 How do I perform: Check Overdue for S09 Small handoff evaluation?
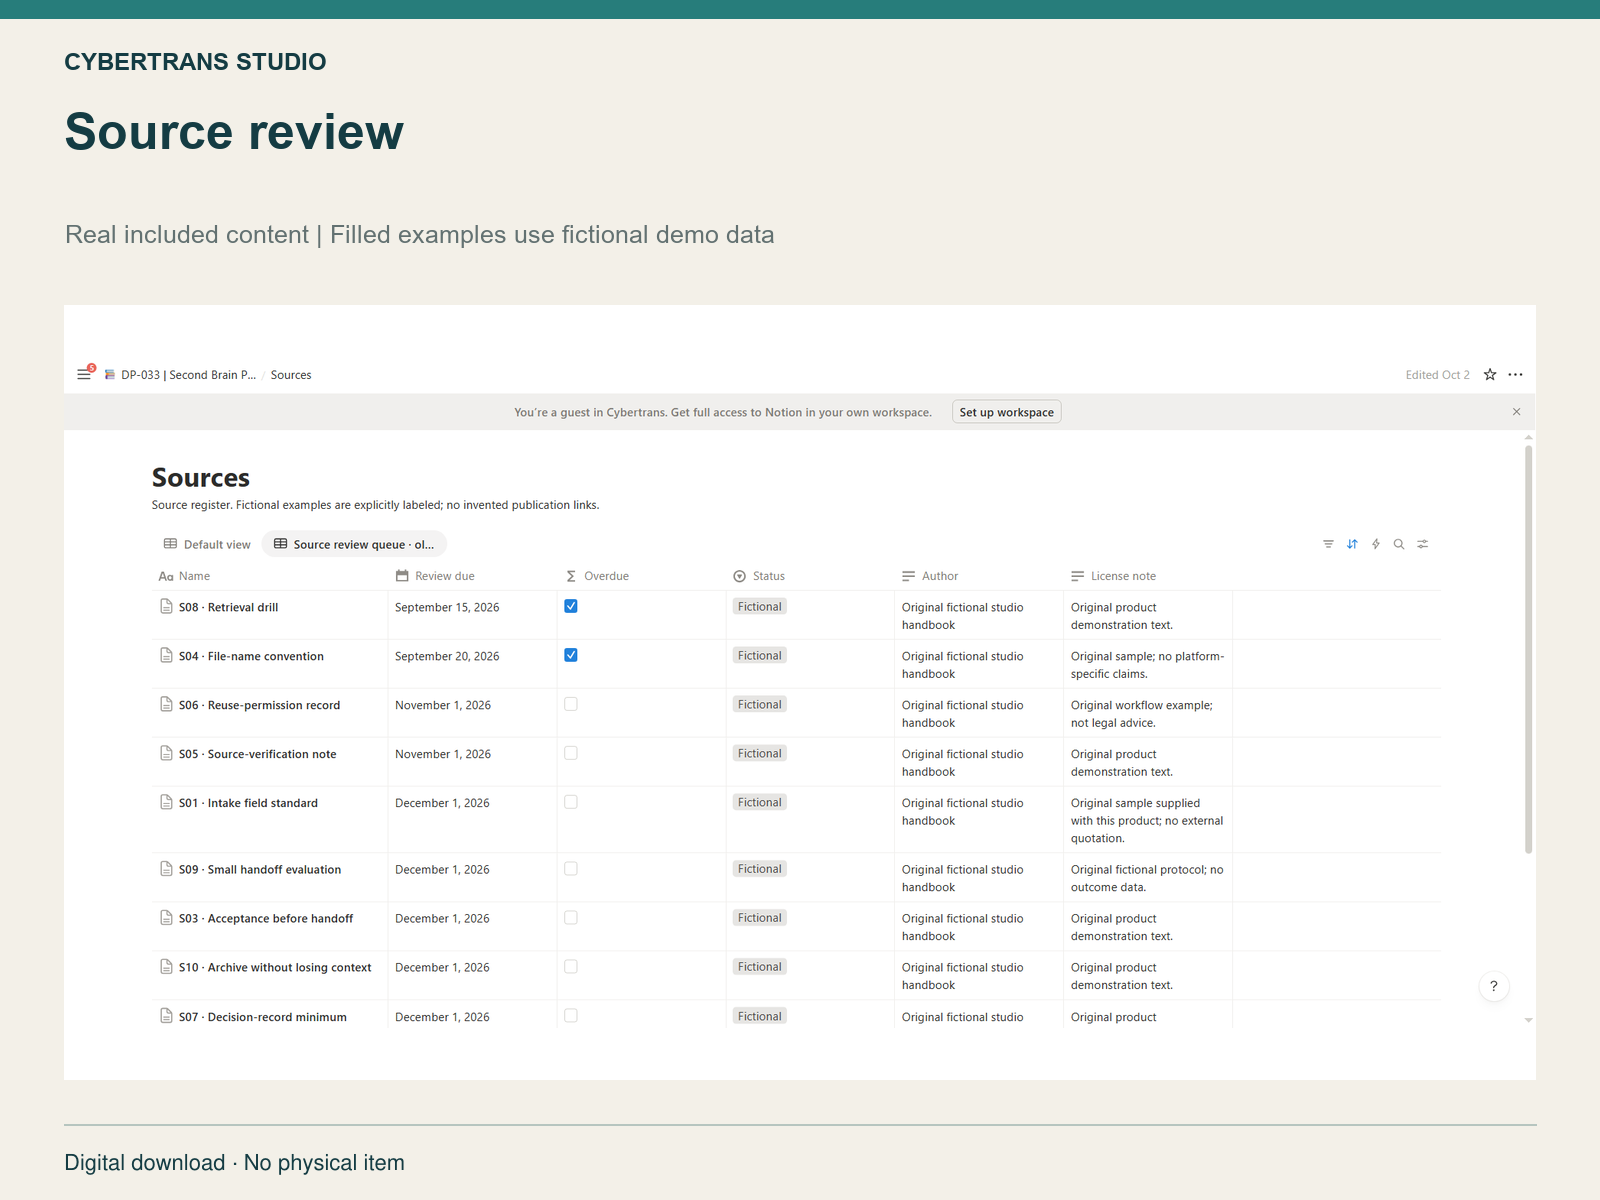tap(571, 869)
